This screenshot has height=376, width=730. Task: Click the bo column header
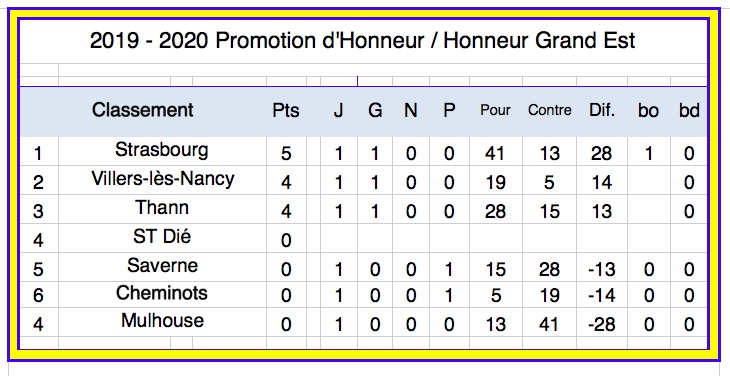648,111
